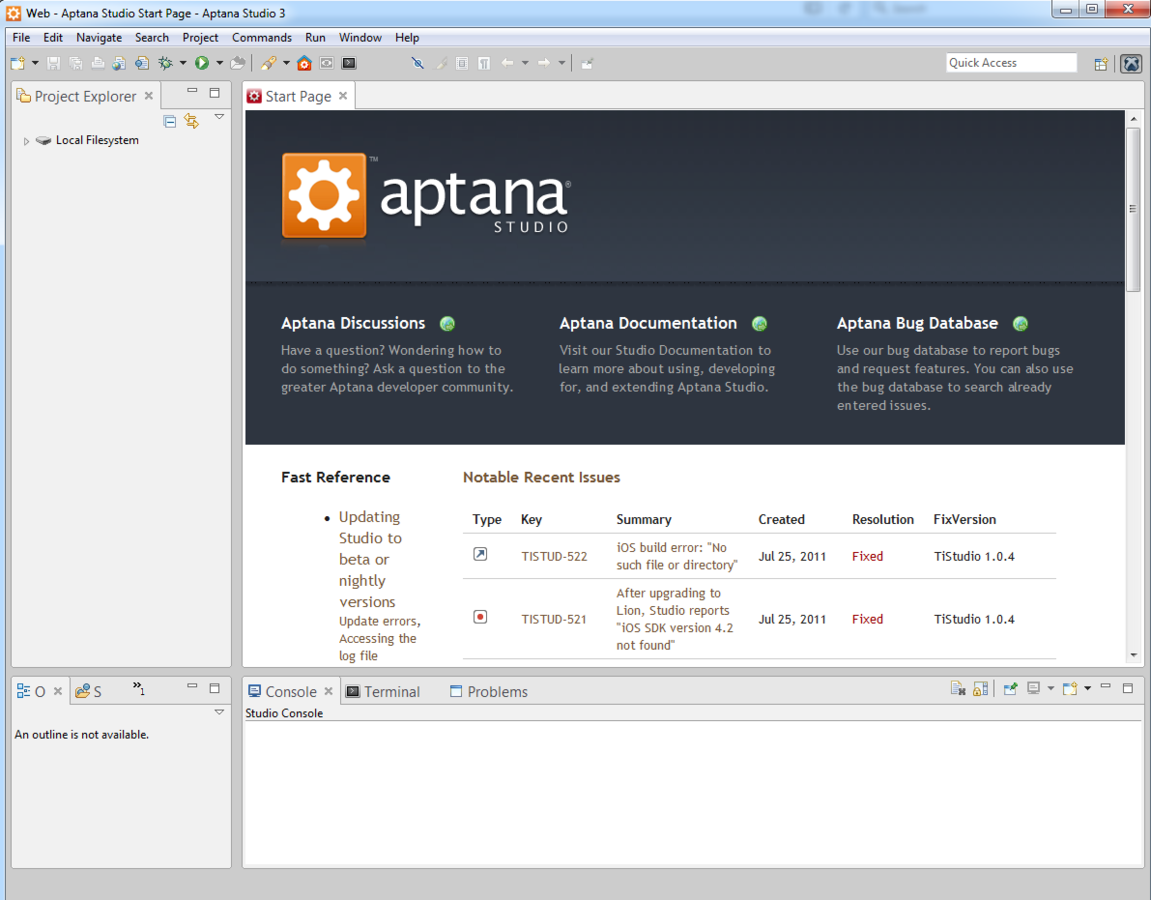Open issue TISTUD-522 link
This screenshot has height=900, width=1151.
click(554, 556)
